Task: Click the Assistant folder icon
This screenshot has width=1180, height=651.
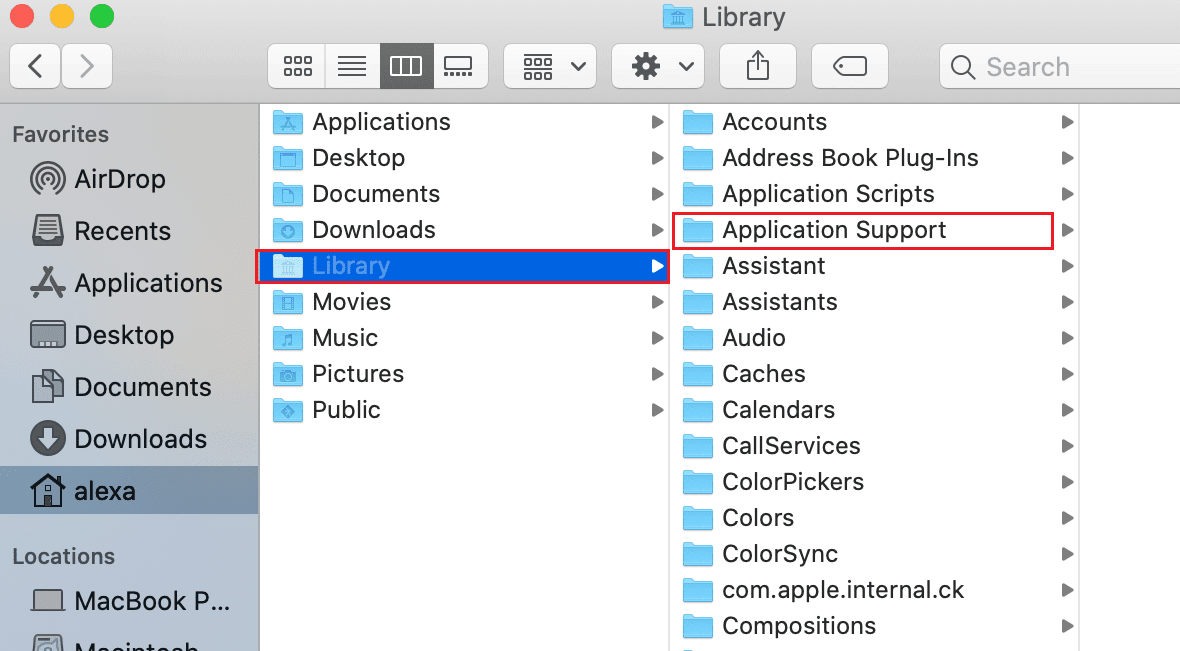Action: click(x=698, y=266)
